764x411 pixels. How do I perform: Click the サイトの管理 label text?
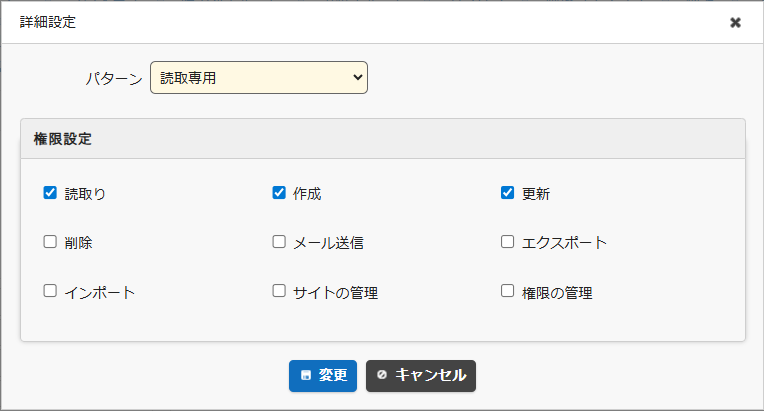335,293
